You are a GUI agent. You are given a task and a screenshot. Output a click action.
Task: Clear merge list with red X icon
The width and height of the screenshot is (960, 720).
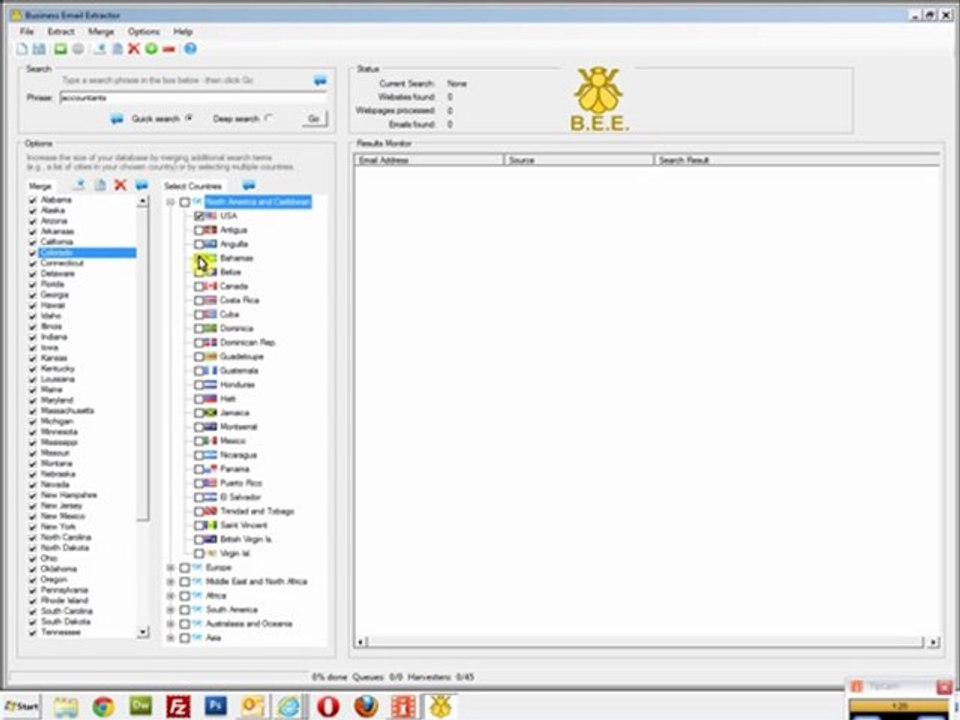121,185
